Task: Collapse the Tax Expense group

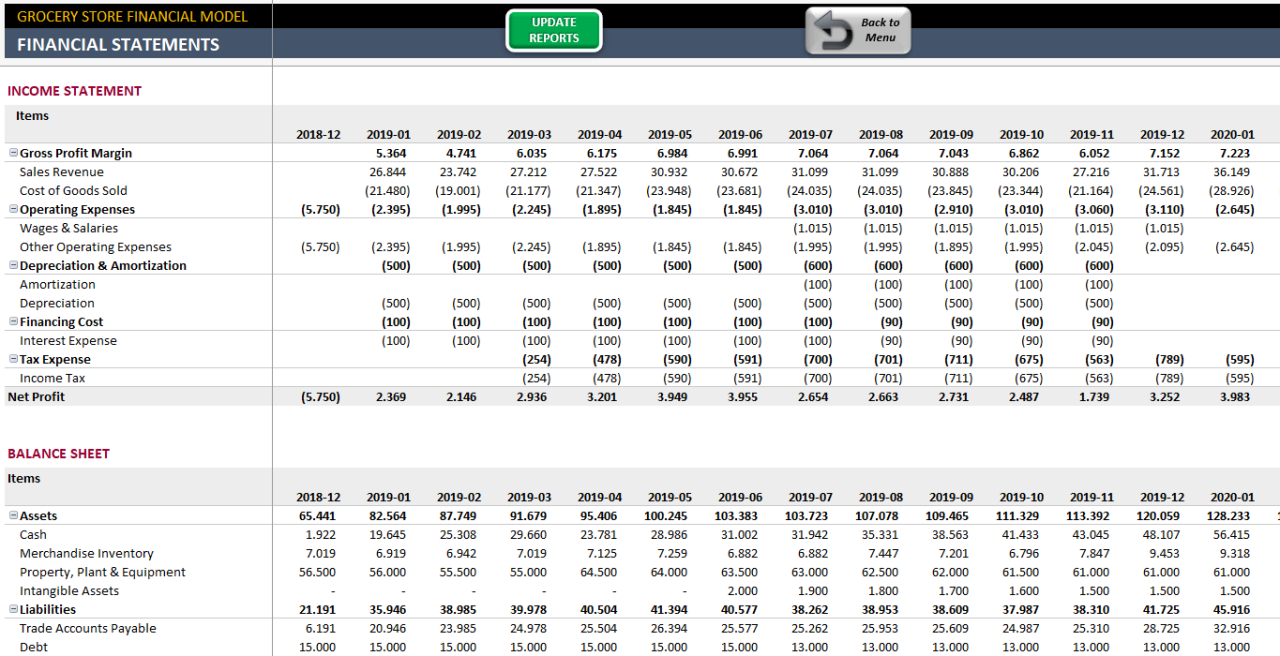Action: pyautogui.click(x=13, y=359)
